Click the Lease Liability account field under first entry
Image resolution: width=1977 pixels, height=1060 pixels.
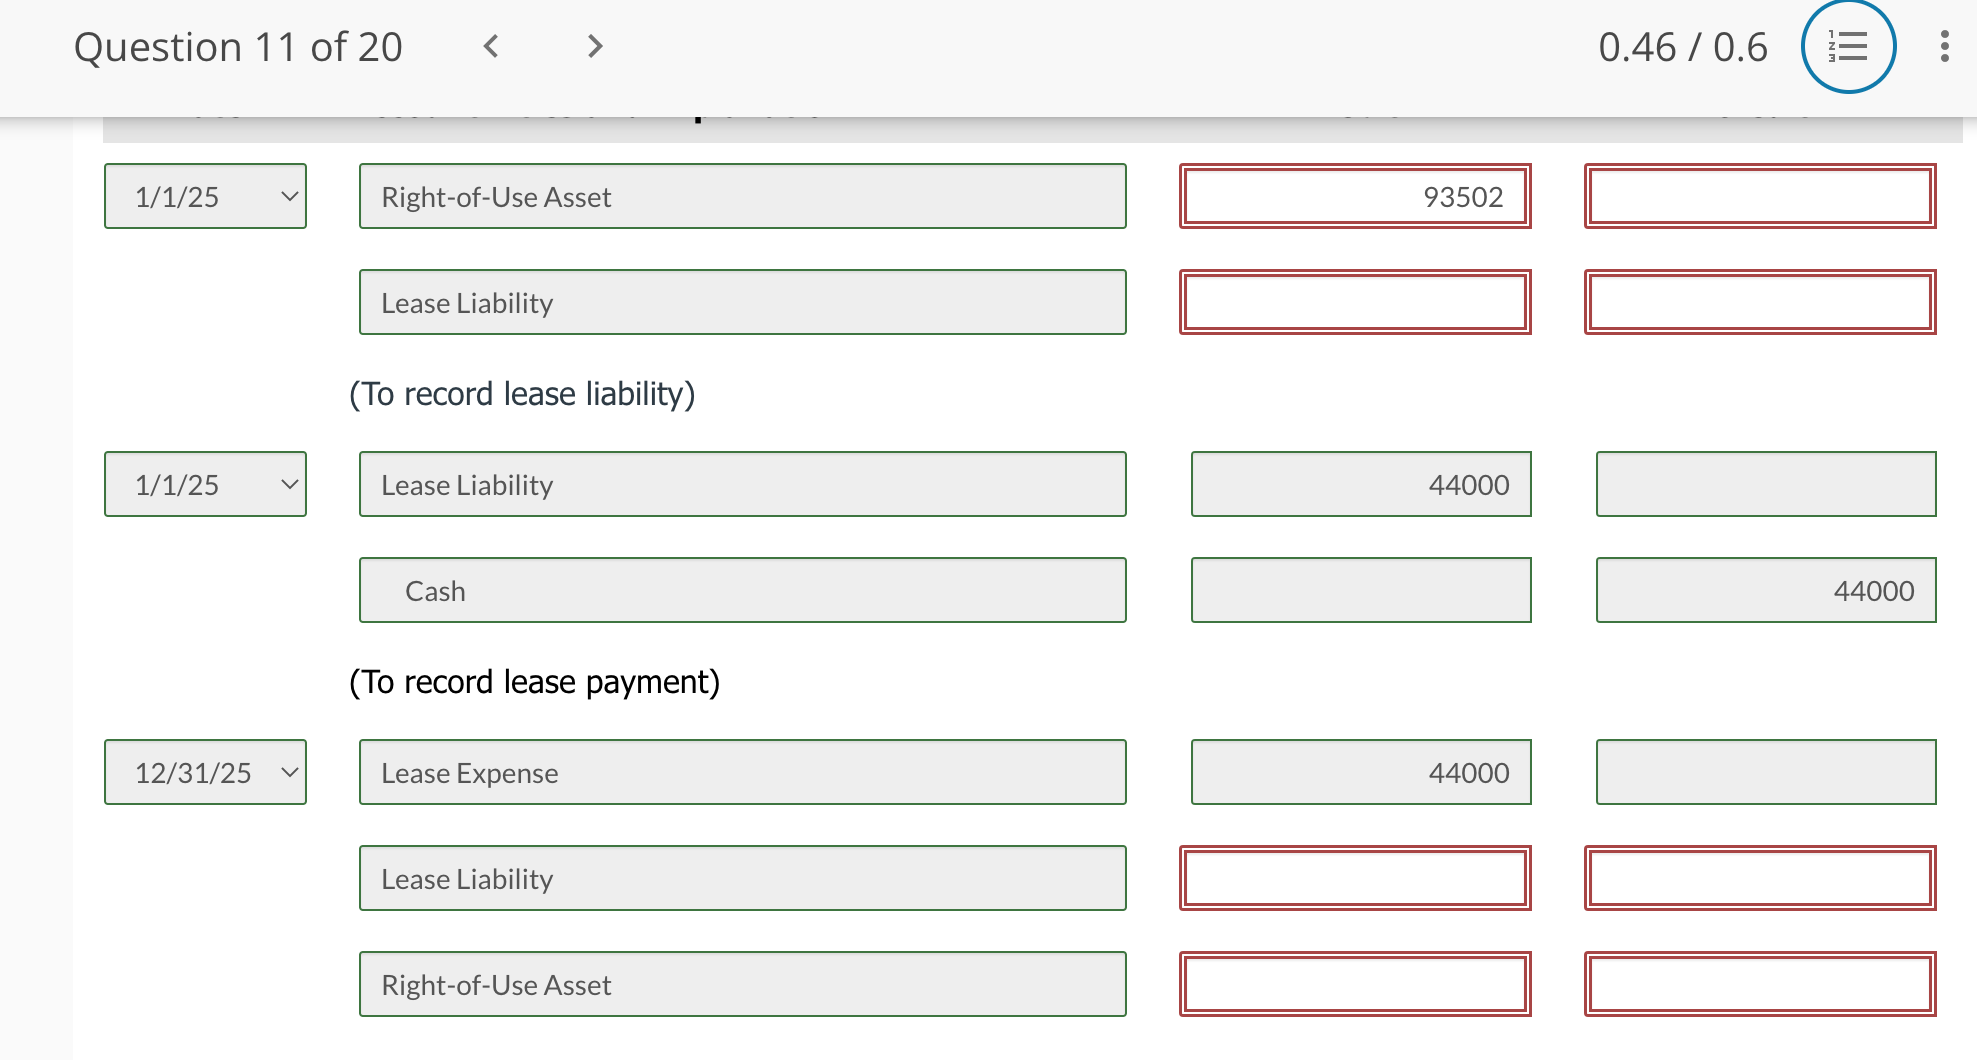click(x=743, y=302)
